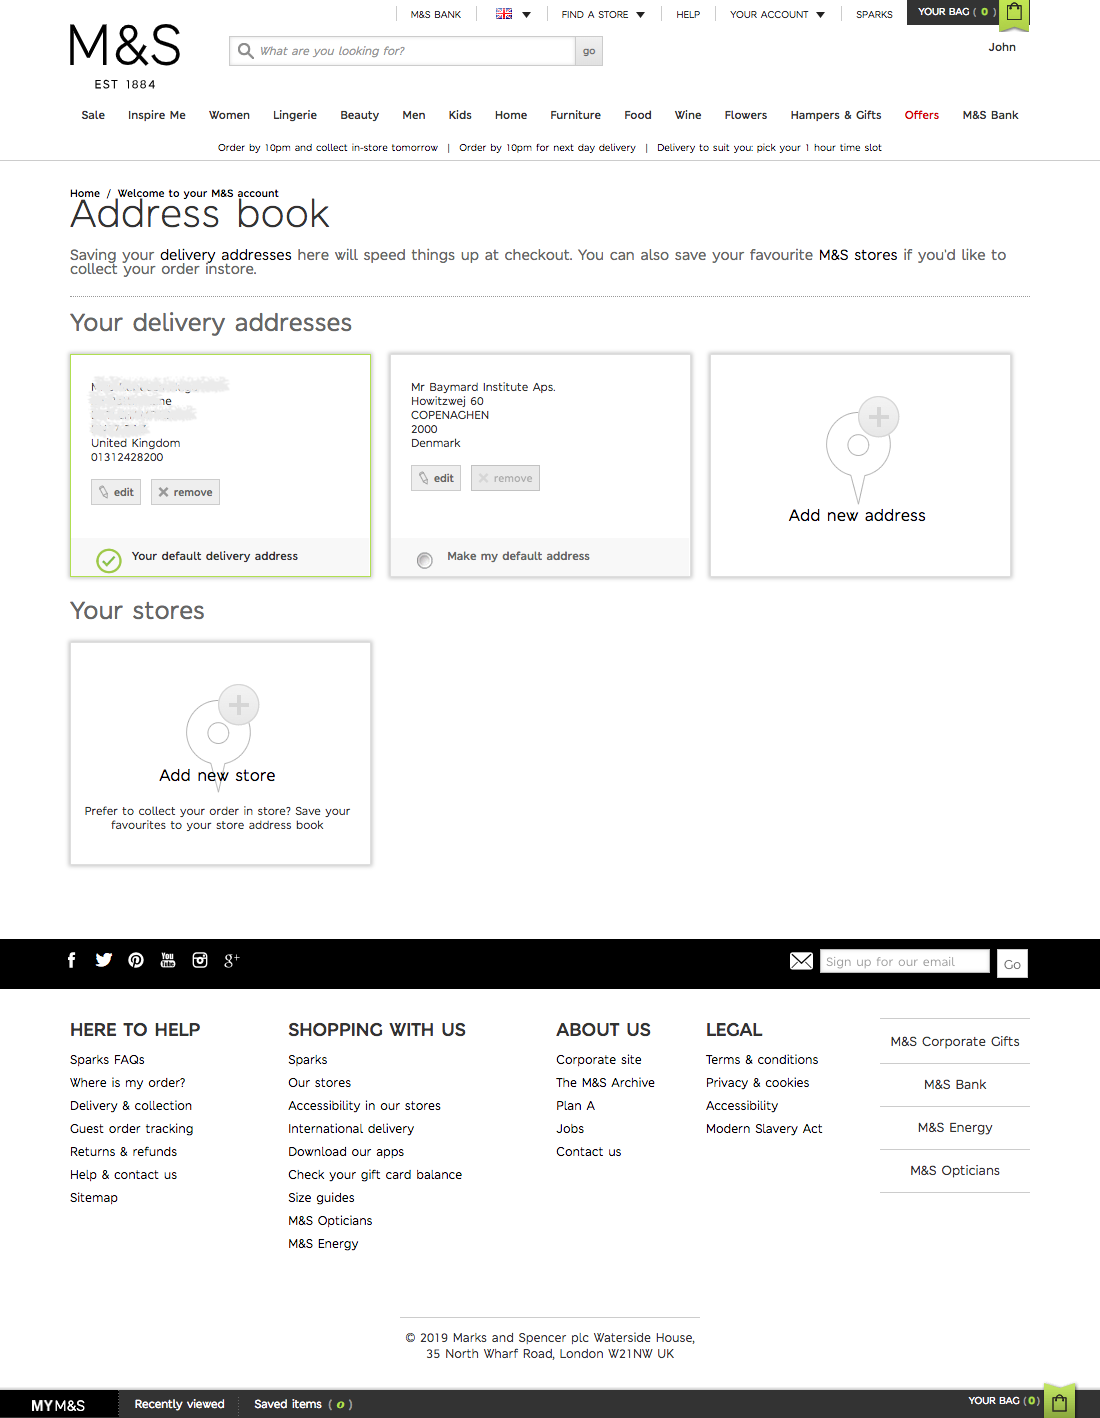Click the Pinterest icon

(136, 960)
